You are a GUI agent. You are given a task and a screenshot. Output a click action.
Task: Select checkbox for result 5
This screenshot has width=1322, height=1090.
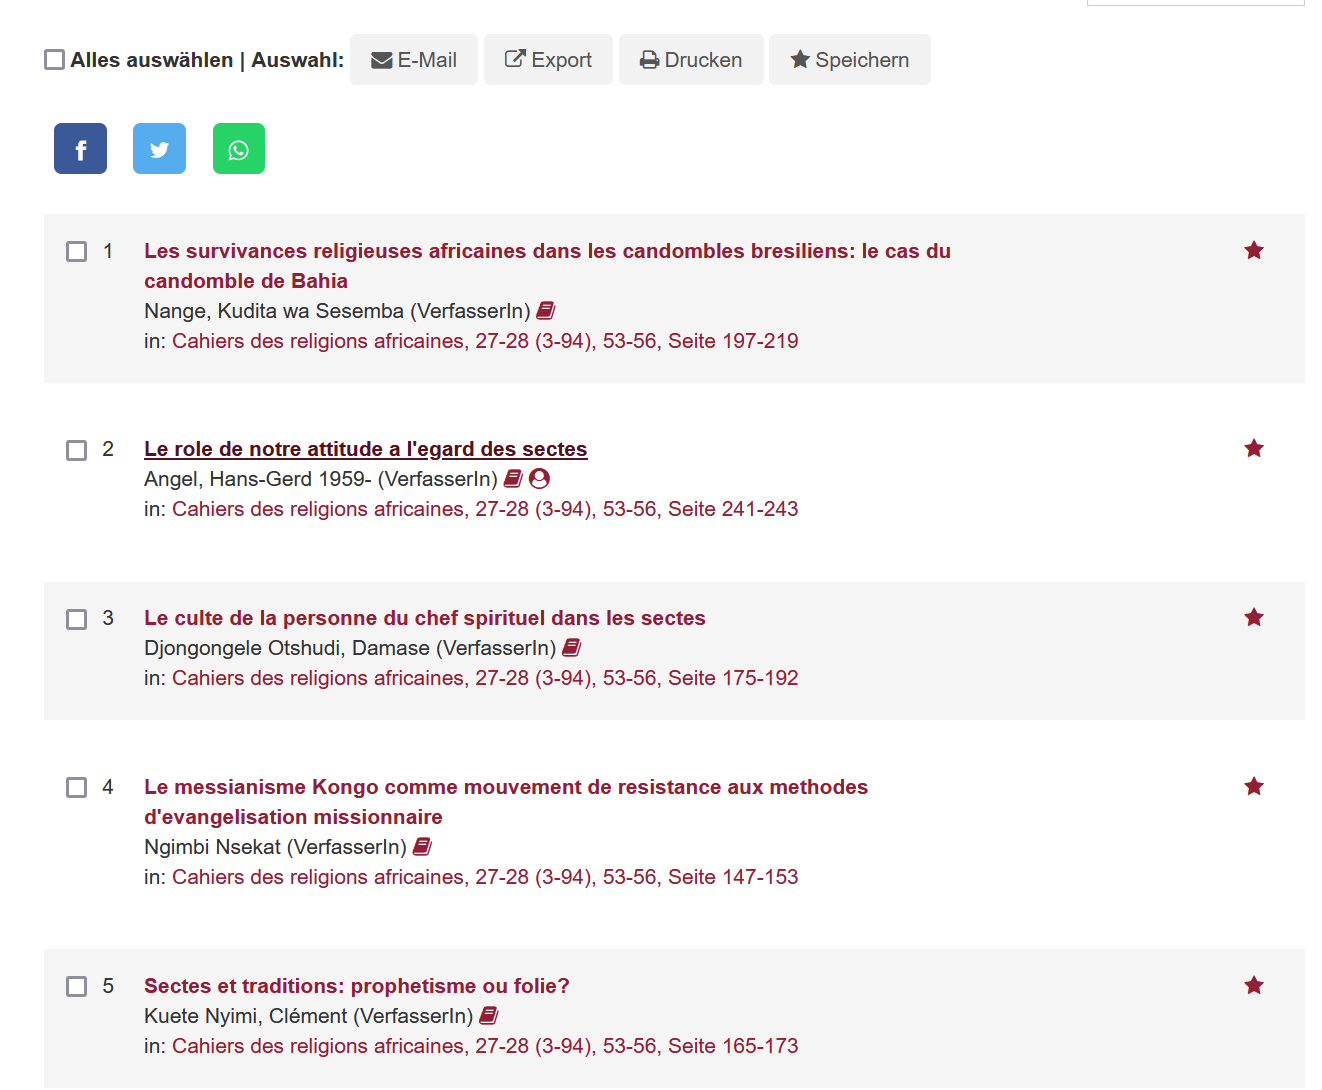point(77,987)
